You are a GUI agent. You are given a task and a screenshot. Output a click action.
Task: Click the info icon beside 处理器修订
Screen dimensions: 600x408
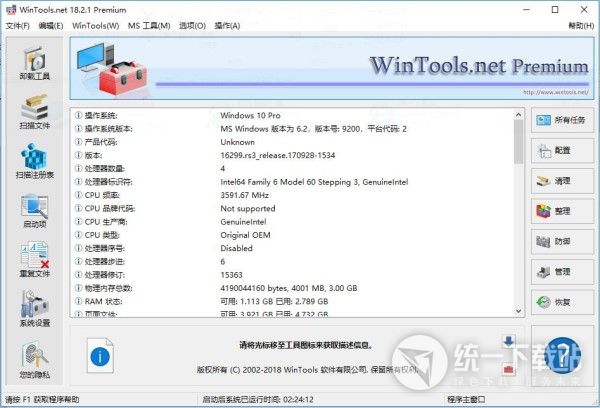[x=78, y=275]
